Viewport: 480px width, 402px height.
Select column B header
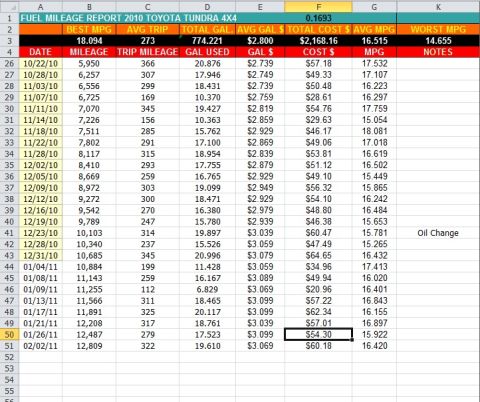point(89,7)
